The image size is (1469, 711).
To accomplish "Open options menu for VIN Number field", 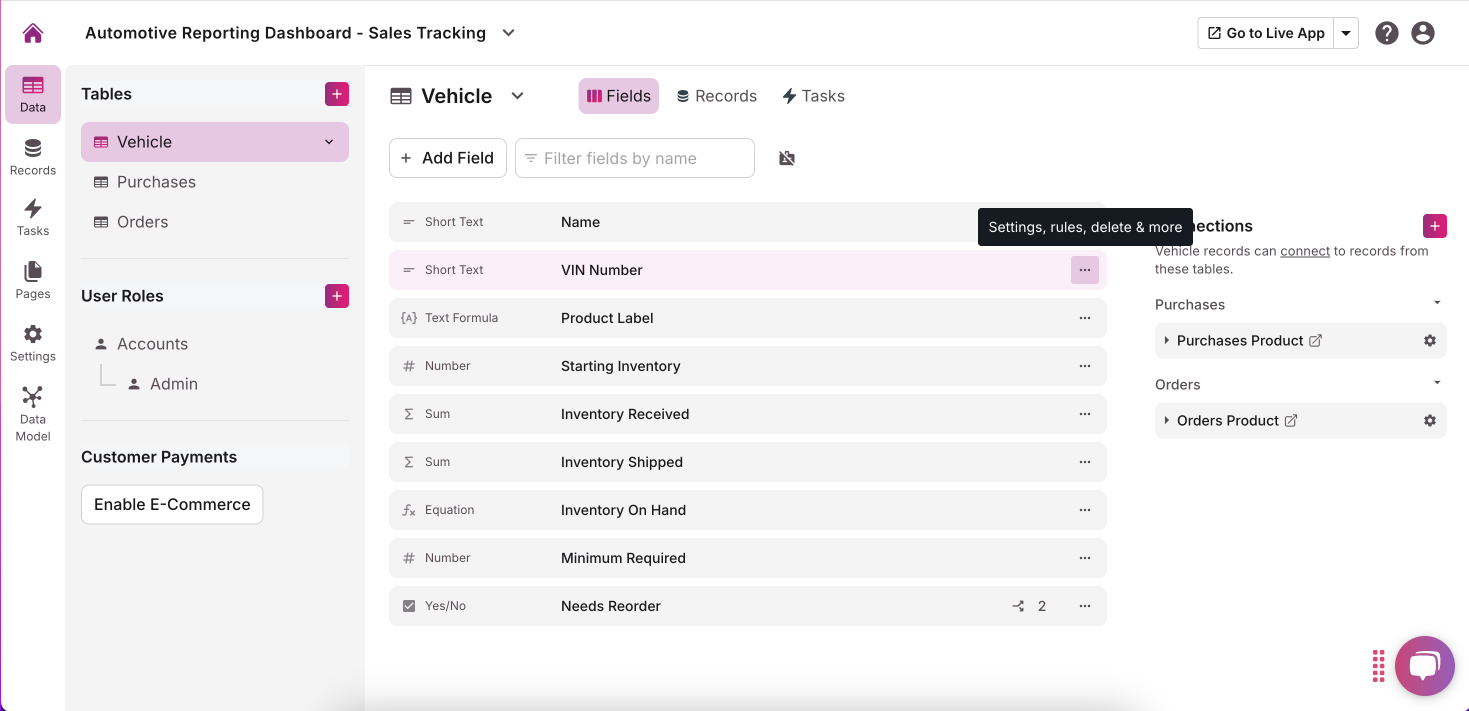I will (1084, 270).
